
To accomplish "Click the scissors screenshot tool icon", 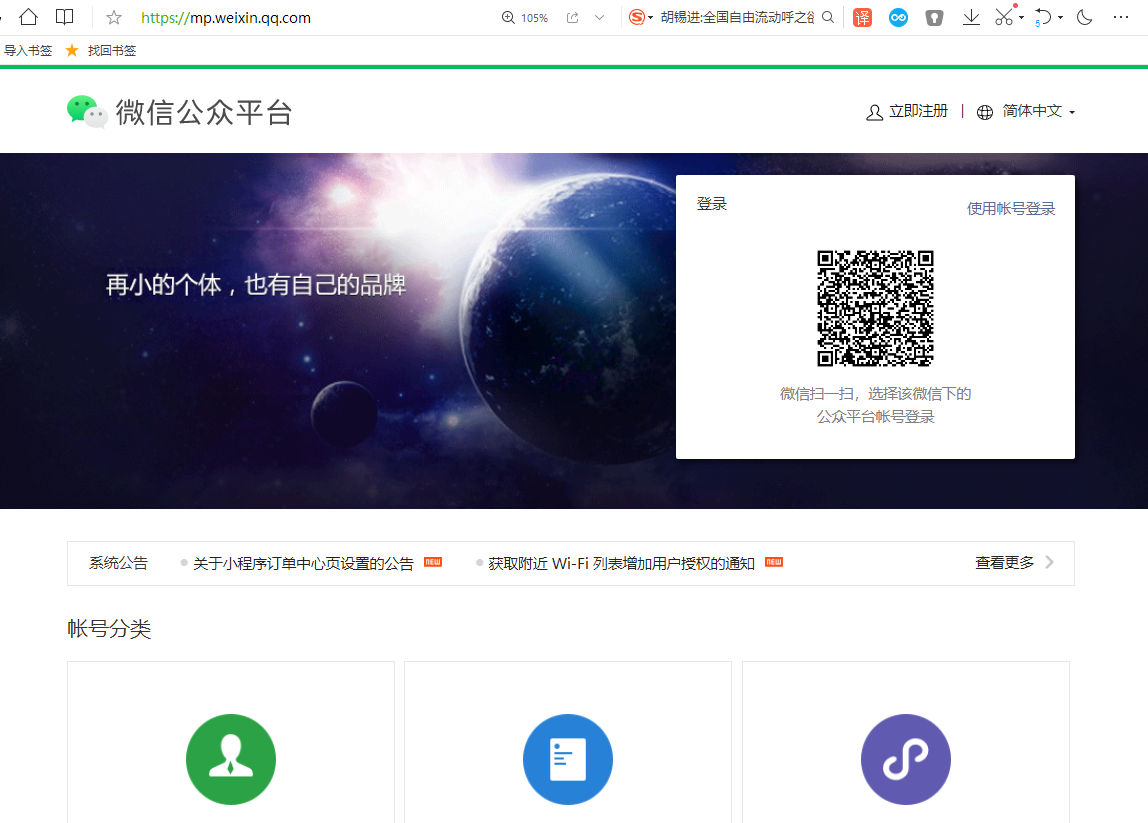I will [x=1004, y=17].
